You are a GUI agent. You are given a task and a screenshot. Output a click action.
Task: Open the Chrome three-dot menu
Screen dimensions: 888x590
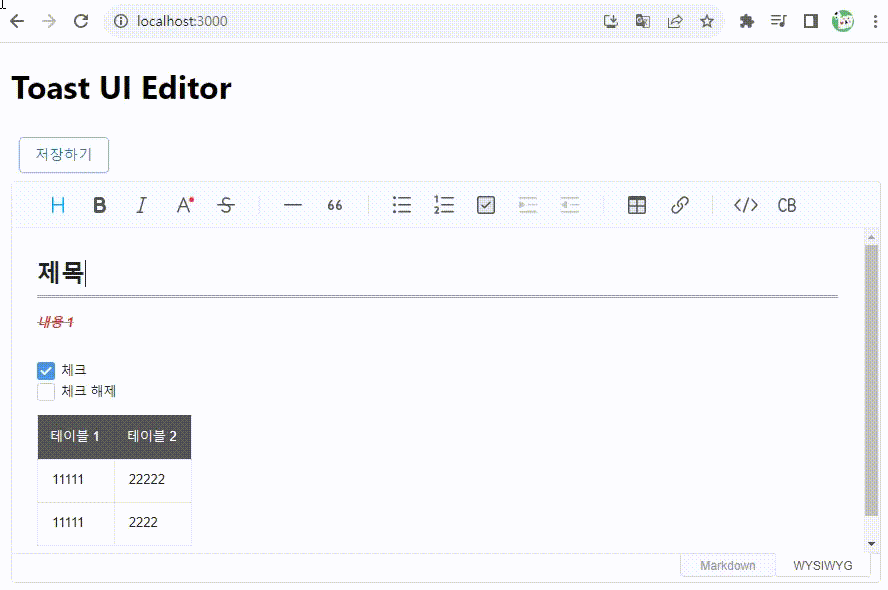click(x=875, y=21)
